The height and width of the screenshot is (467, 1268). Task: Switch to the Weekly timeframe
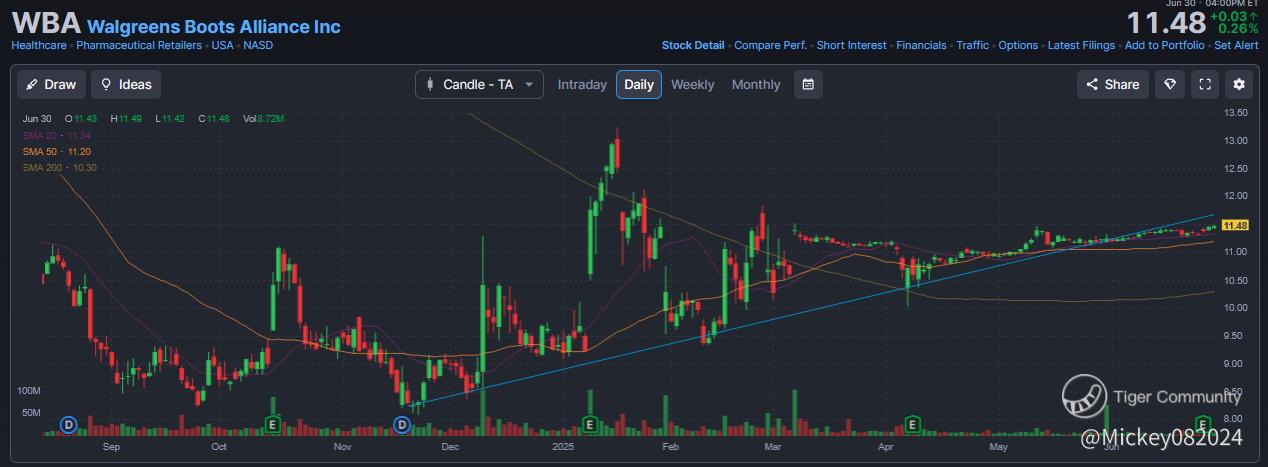click(x=693, y=84)
